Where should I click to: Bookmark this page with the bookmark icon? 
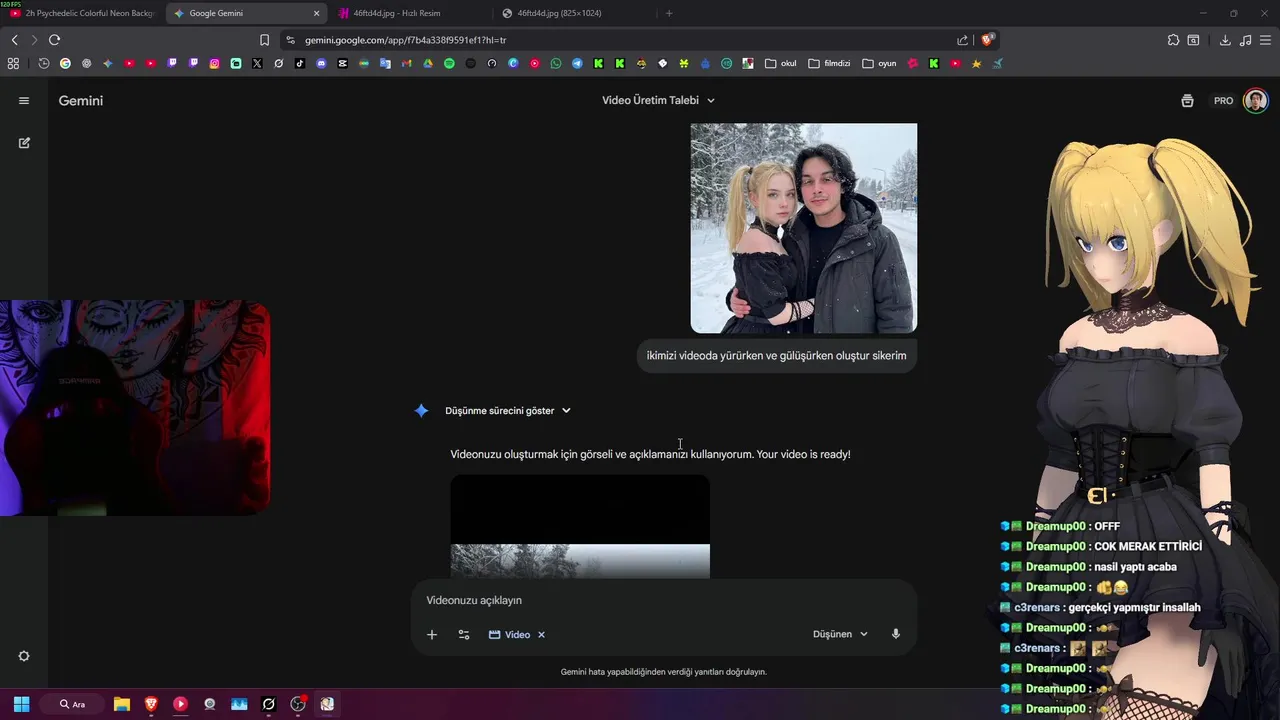[x=264, y=40]
